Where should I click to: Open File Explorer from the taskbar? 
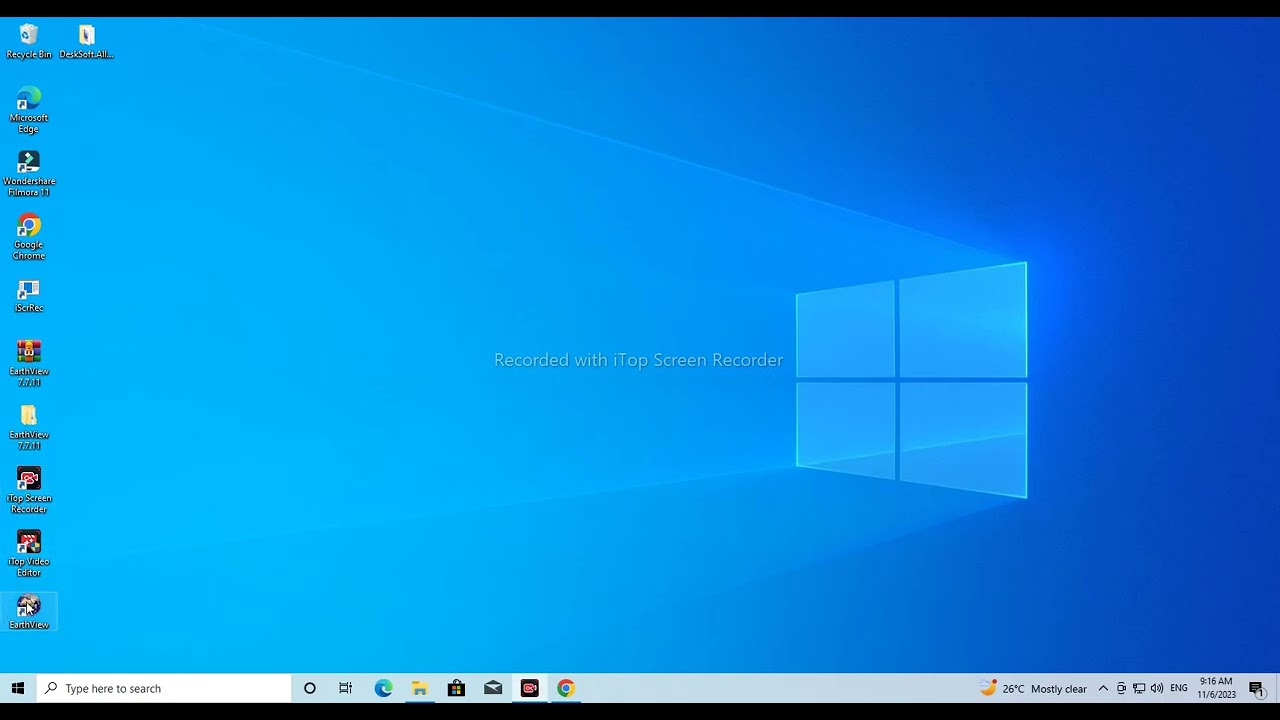tap(420, 688)
